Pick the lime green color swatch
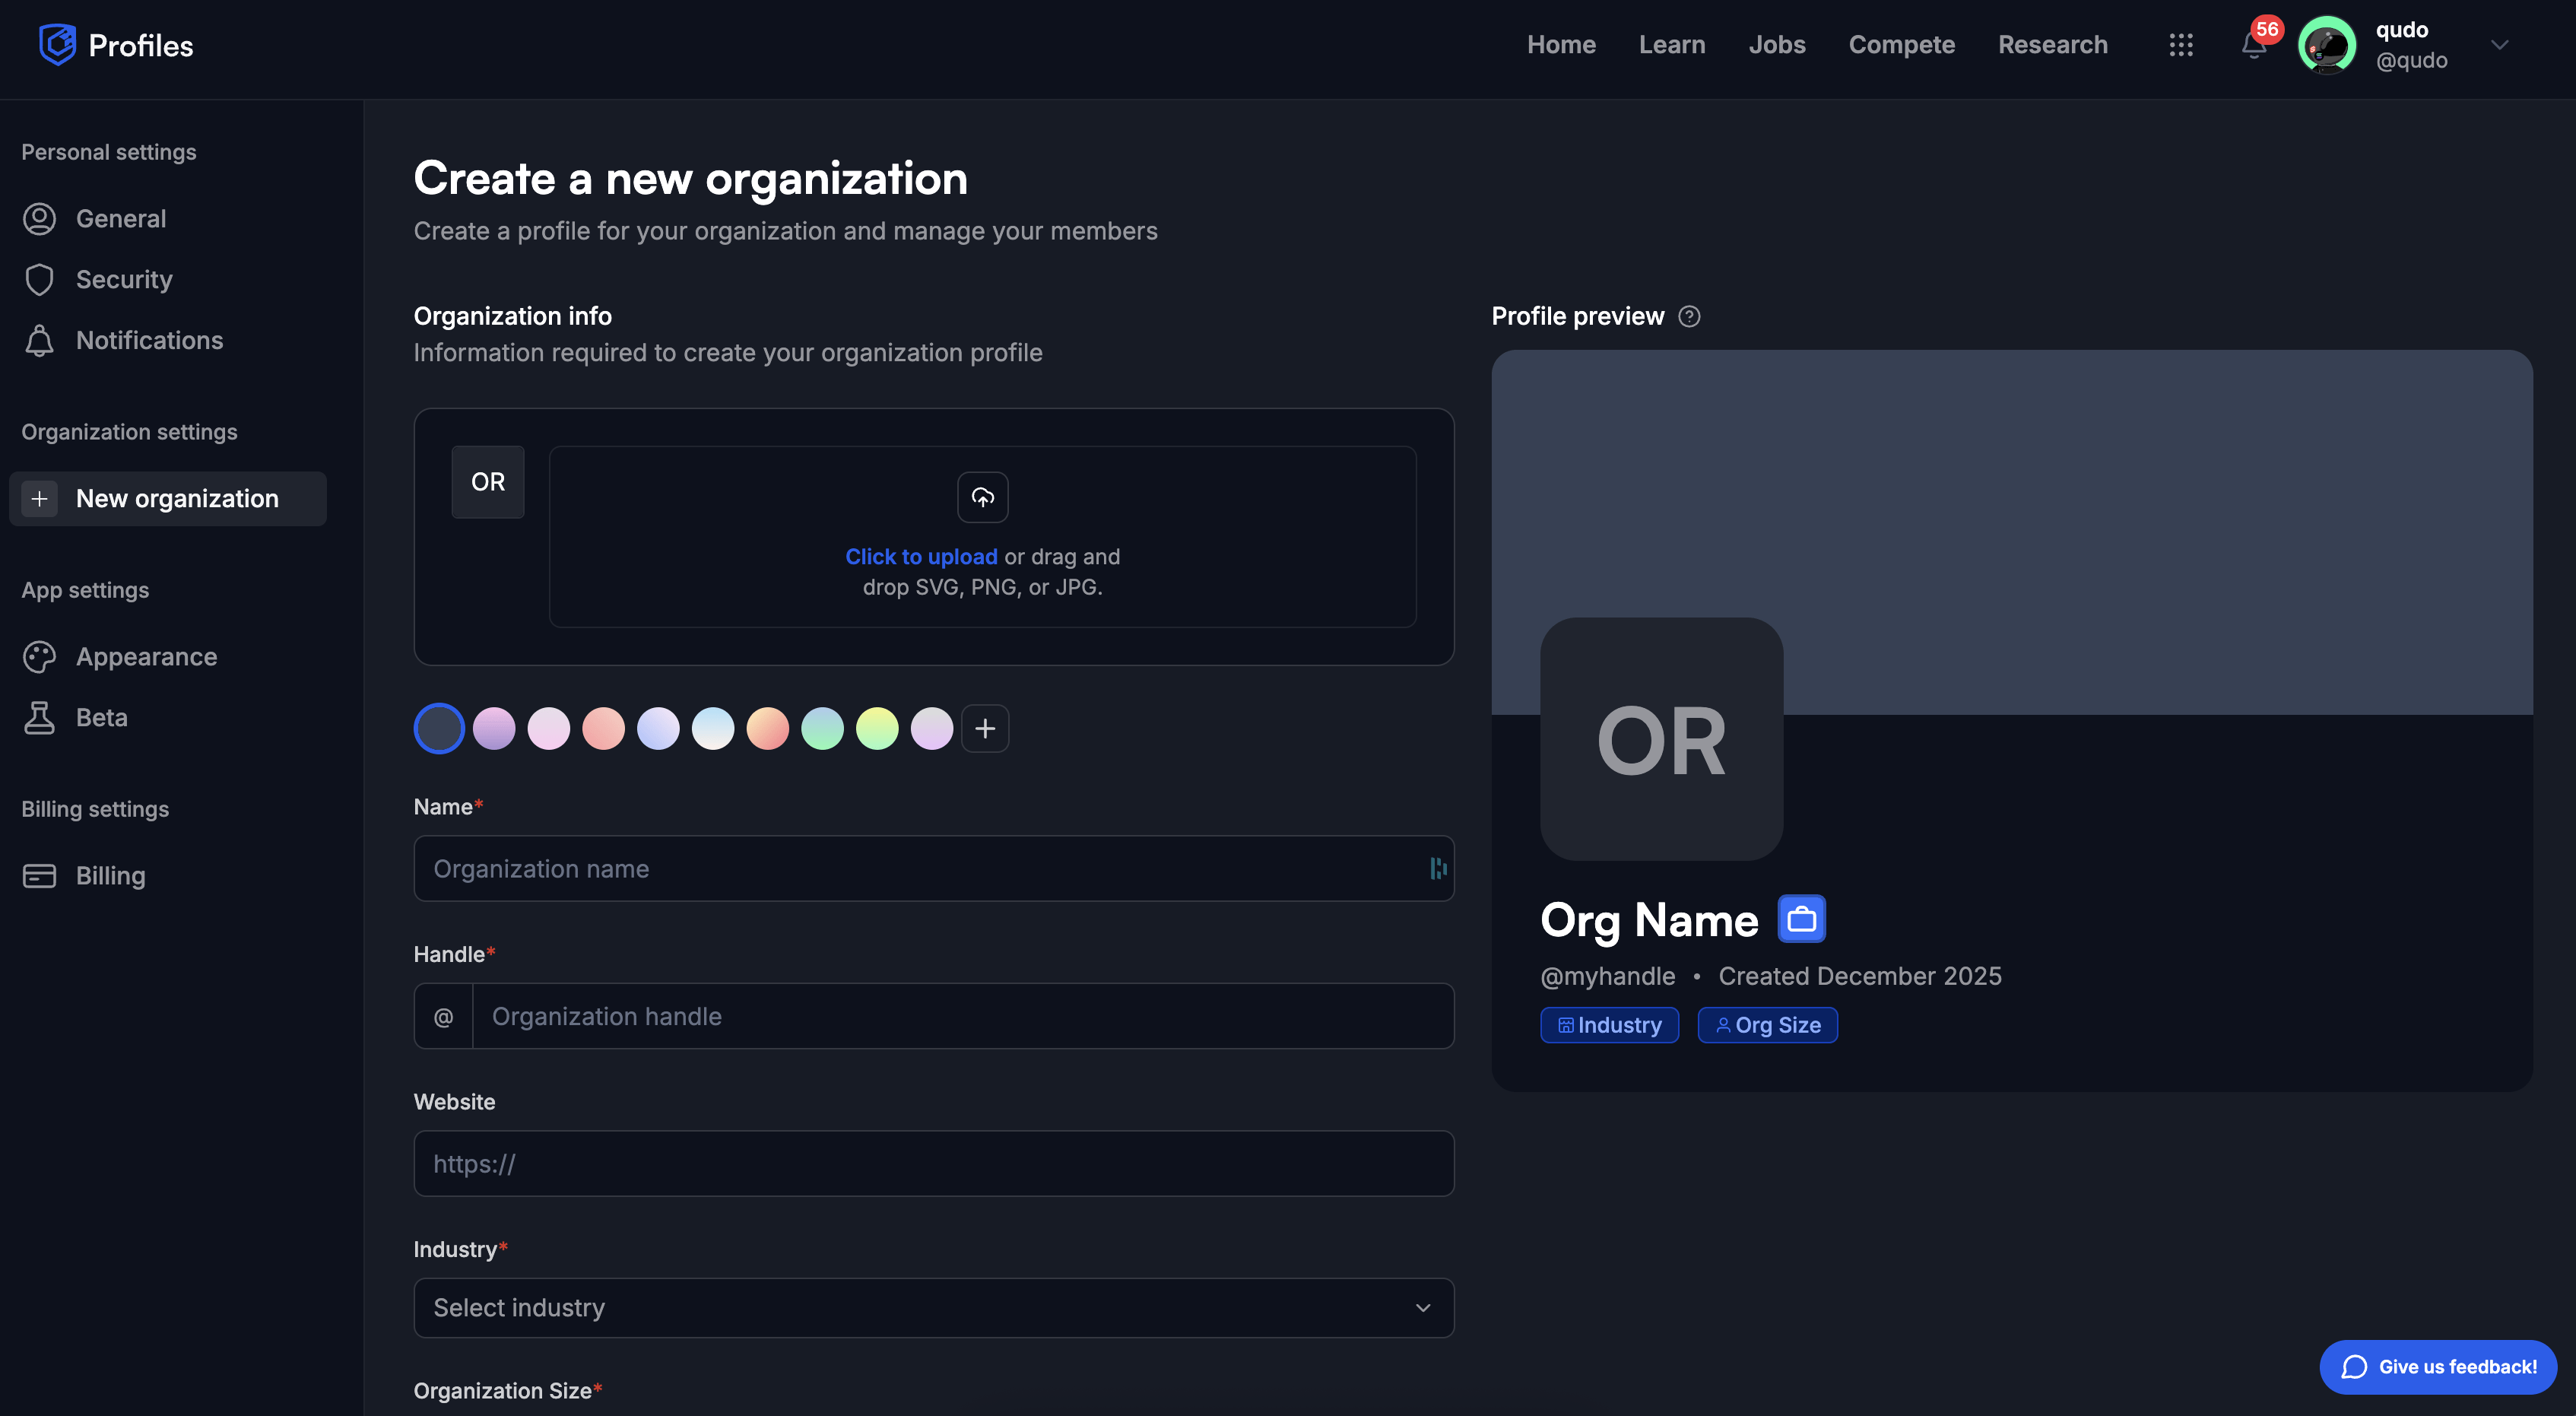The width and height of the screenshot is (2576, 1416). (x=877, y=728)
